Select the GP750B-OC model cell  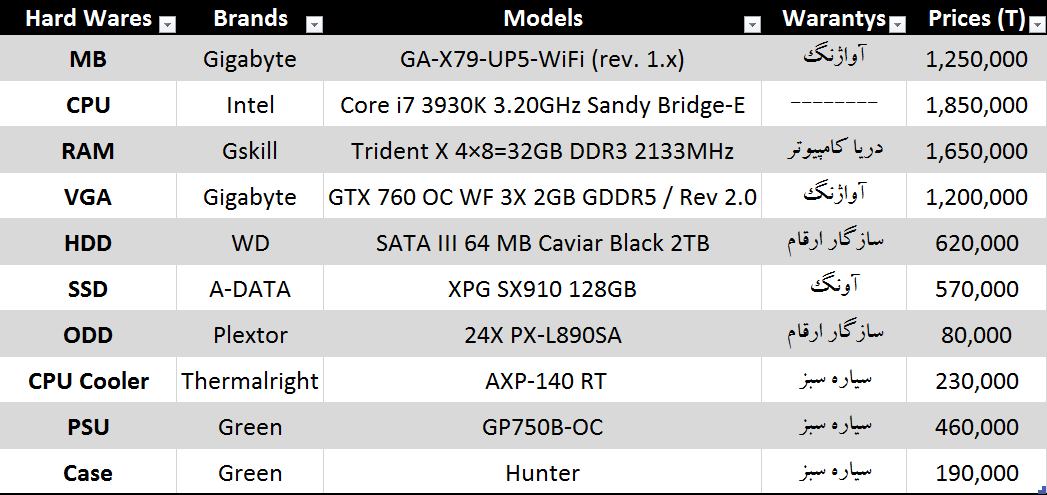coord(543,427)
